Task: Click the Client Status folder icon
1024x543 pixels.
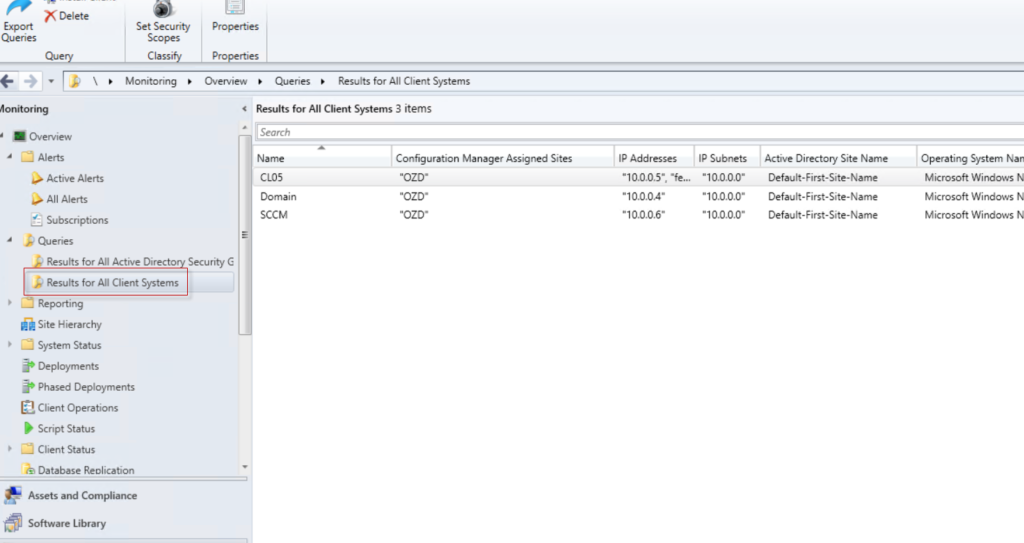Action: 27,450
